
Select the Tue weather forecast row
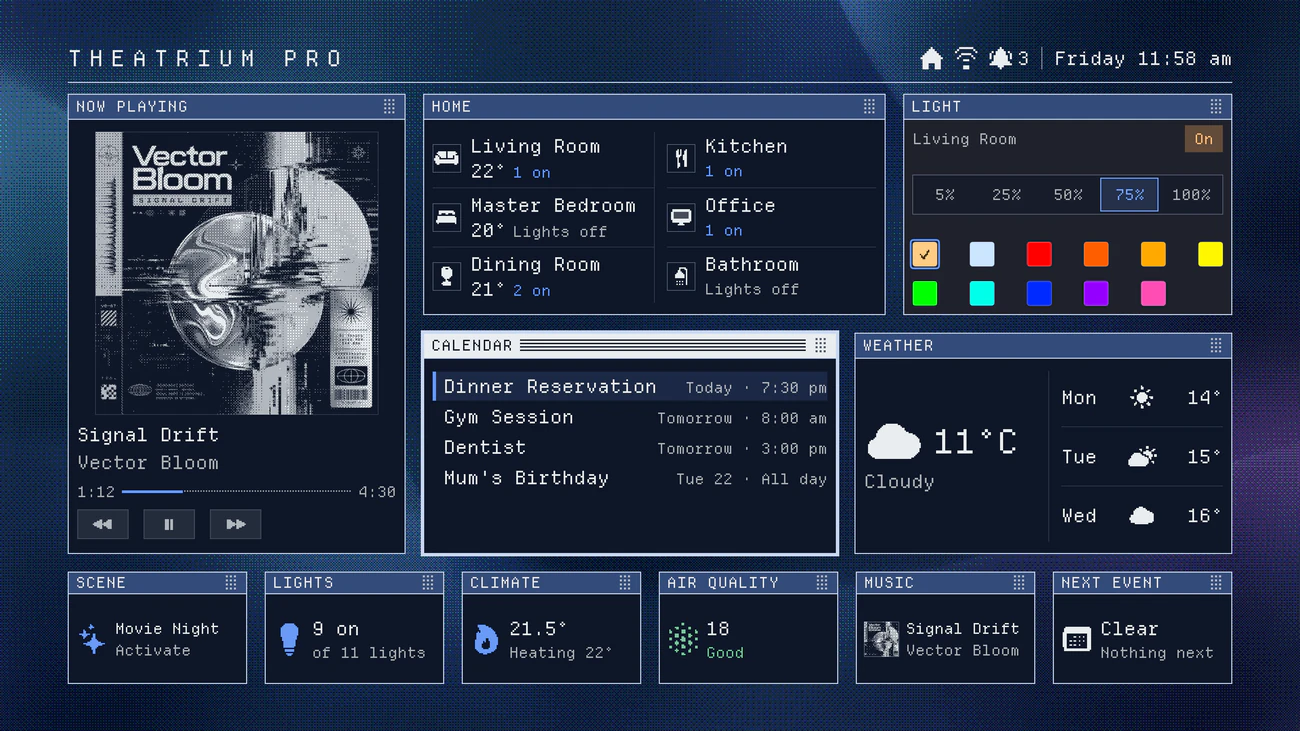(1140, 457)
